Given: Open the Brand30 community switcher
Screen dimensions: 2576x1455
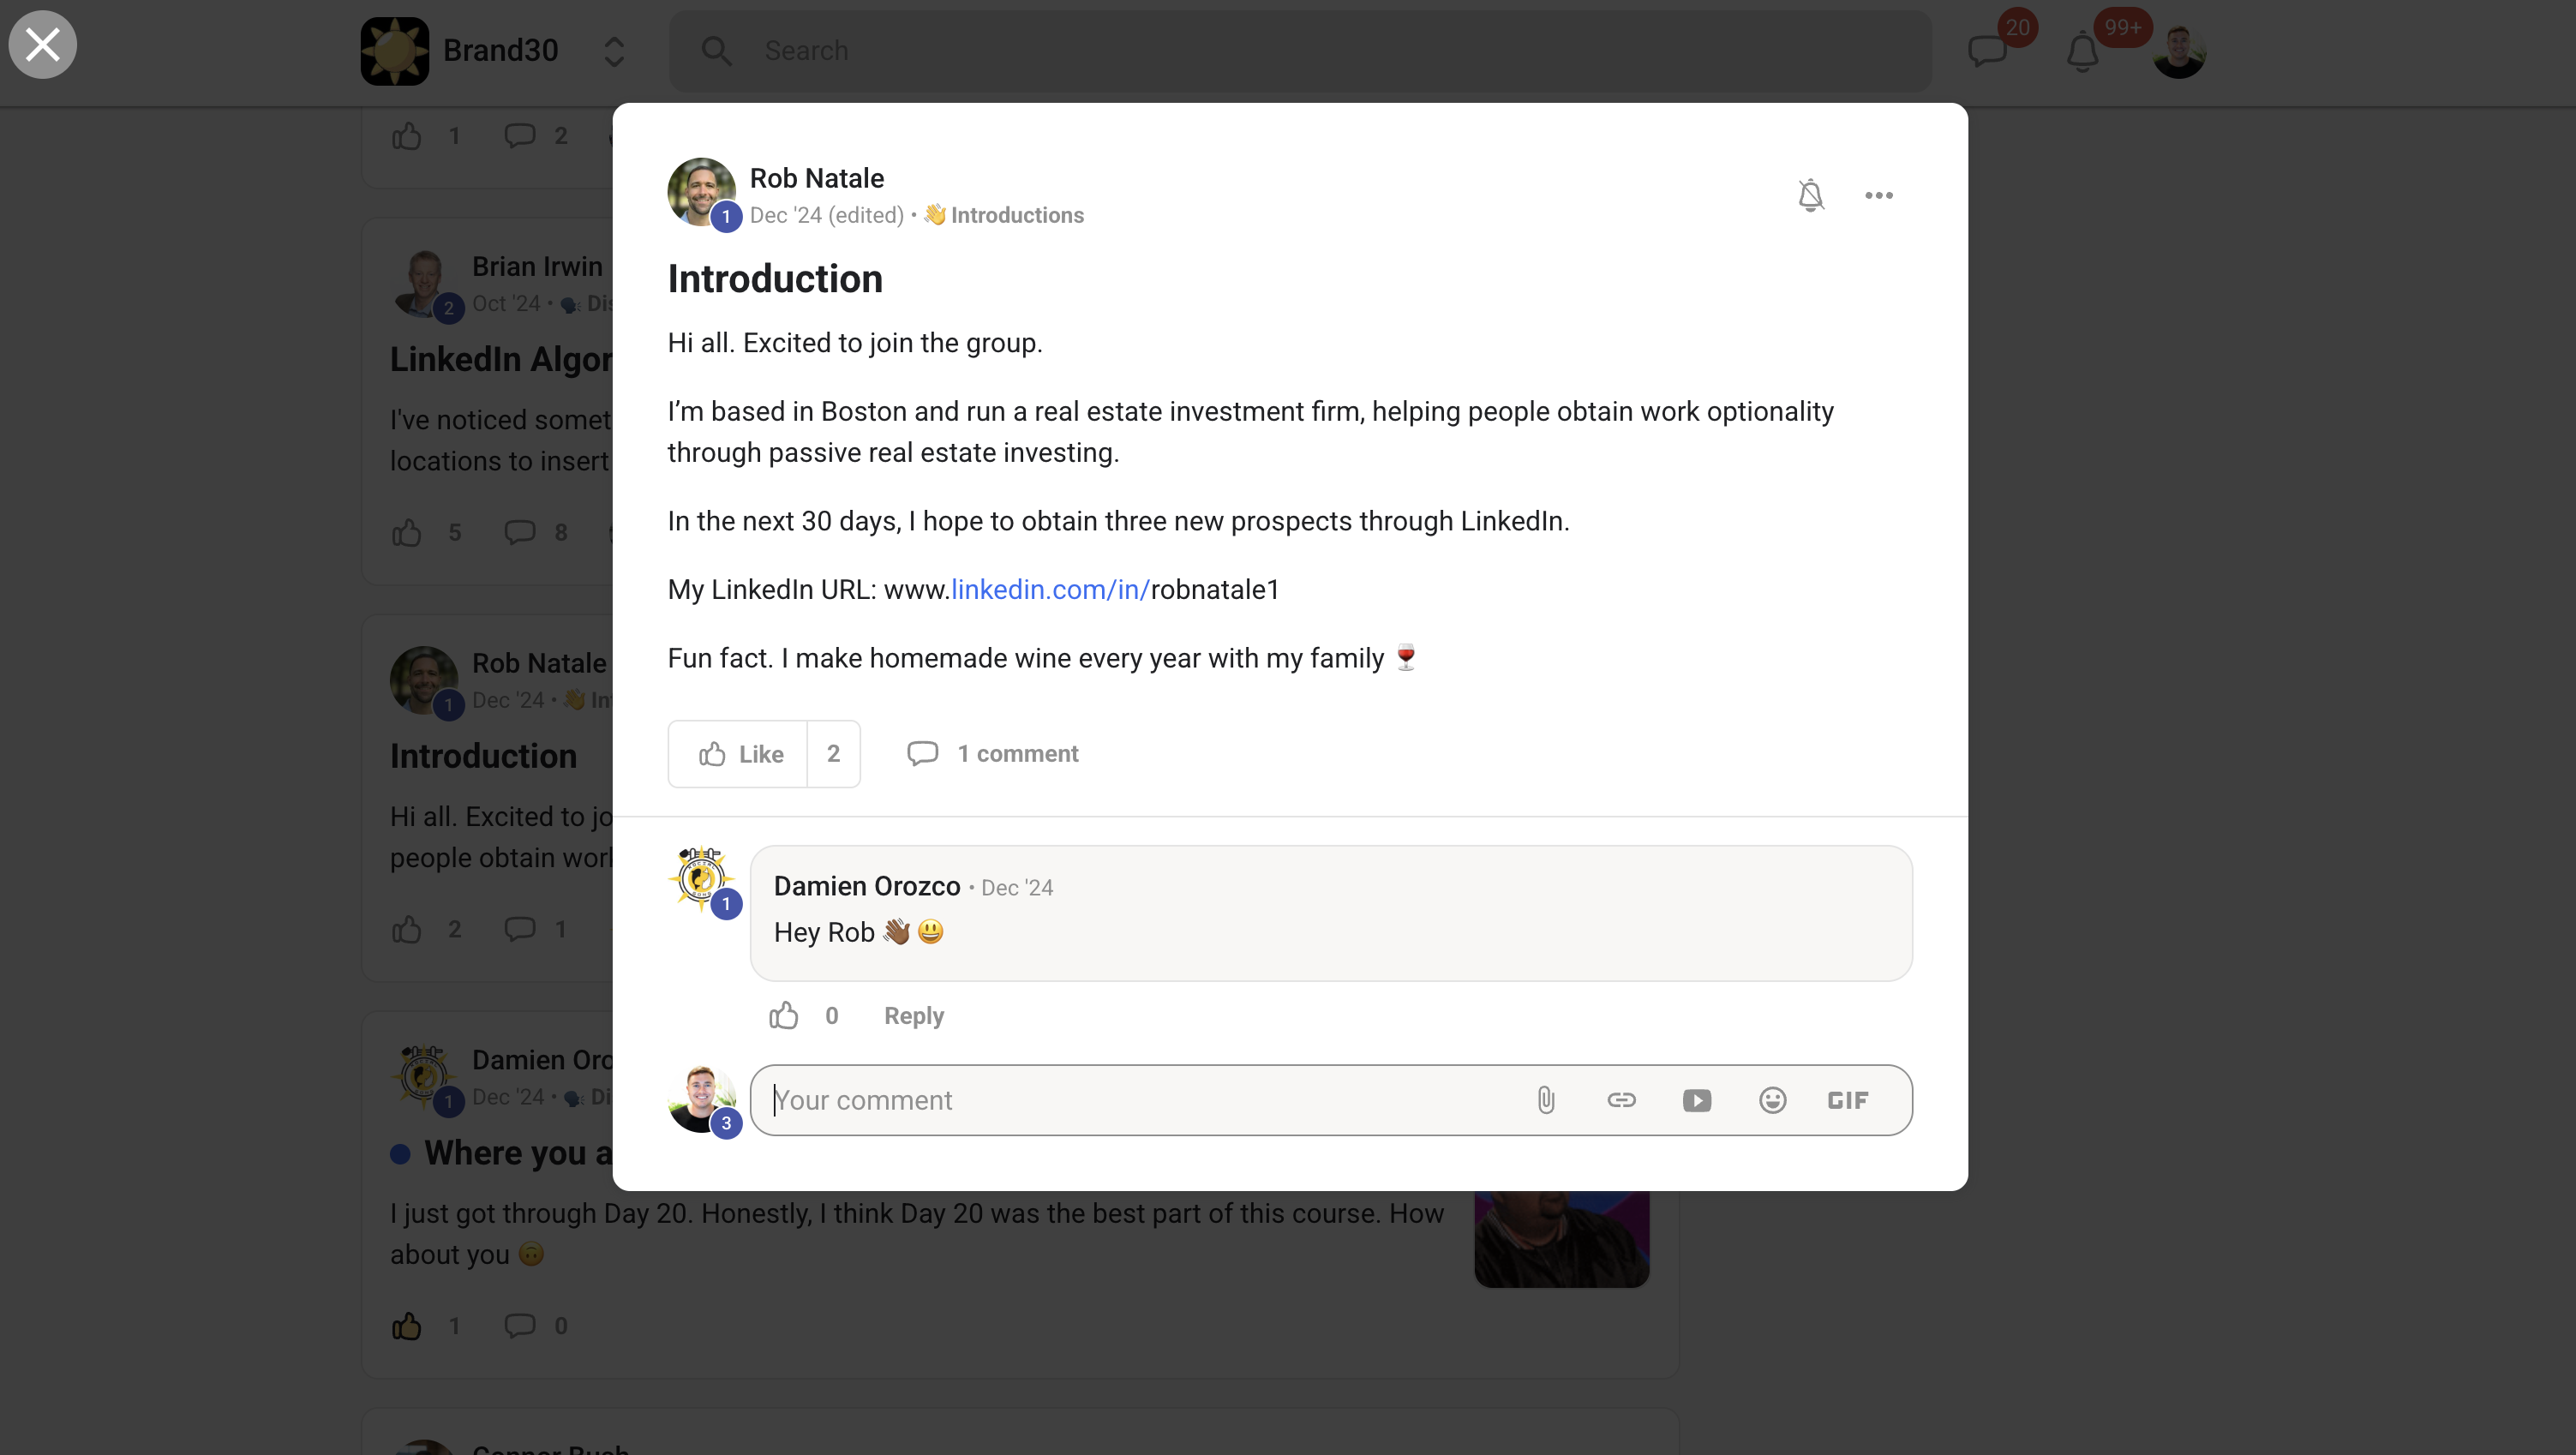Looking at the screenshot, I should click(614, 50).
